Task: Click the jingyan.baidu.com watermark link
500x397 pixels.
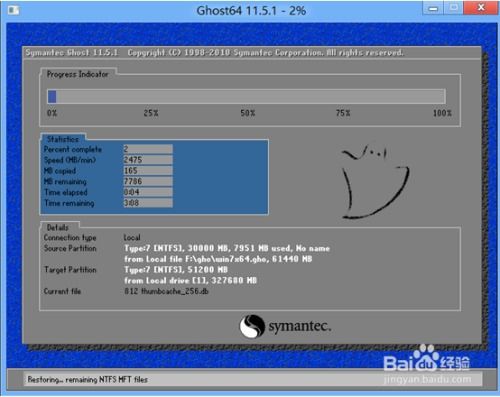Action: pos(427,379)
